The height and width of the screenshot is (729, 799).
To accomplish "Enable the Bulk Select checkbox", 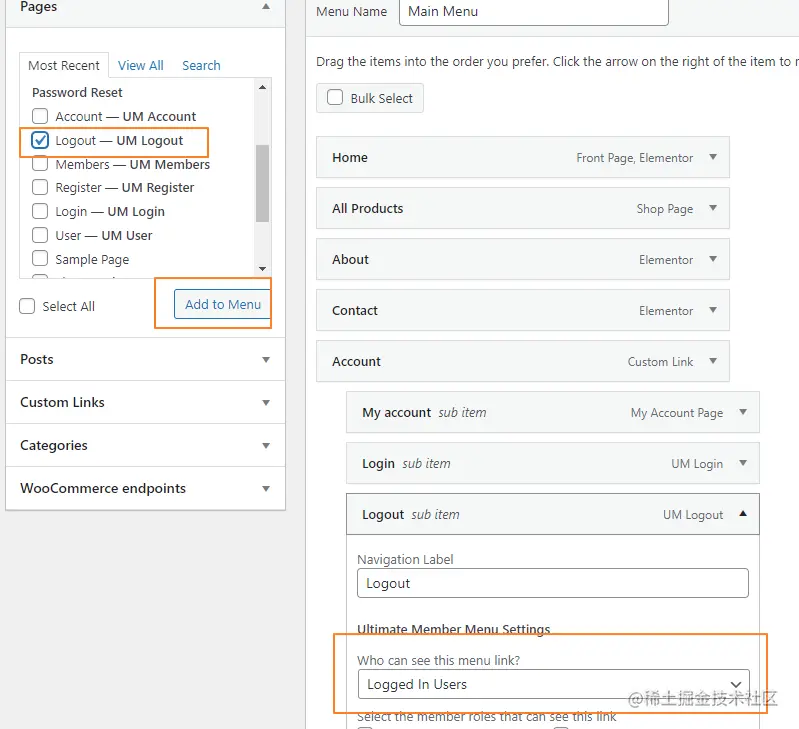I will [335, 98].
